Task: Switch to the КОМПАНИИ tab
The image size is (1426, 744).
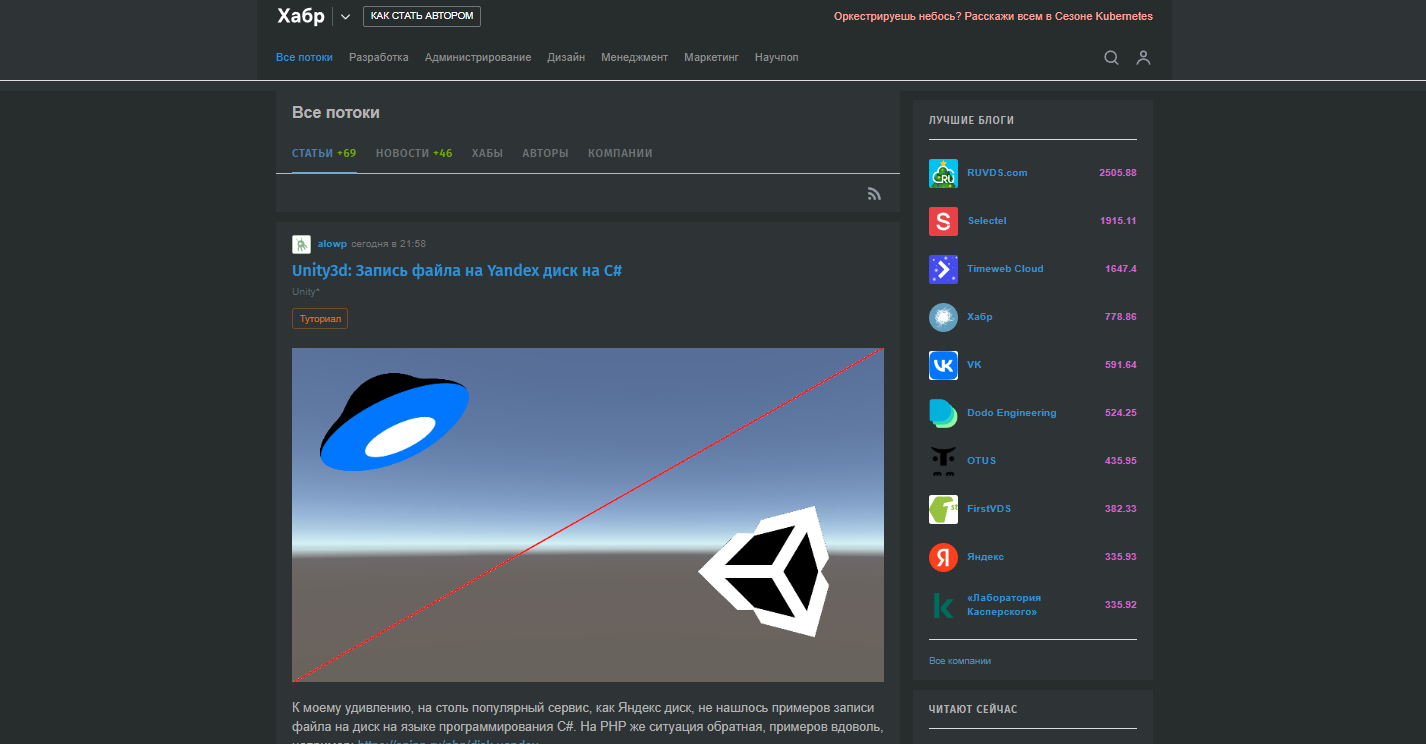Action: click(620, 154)
